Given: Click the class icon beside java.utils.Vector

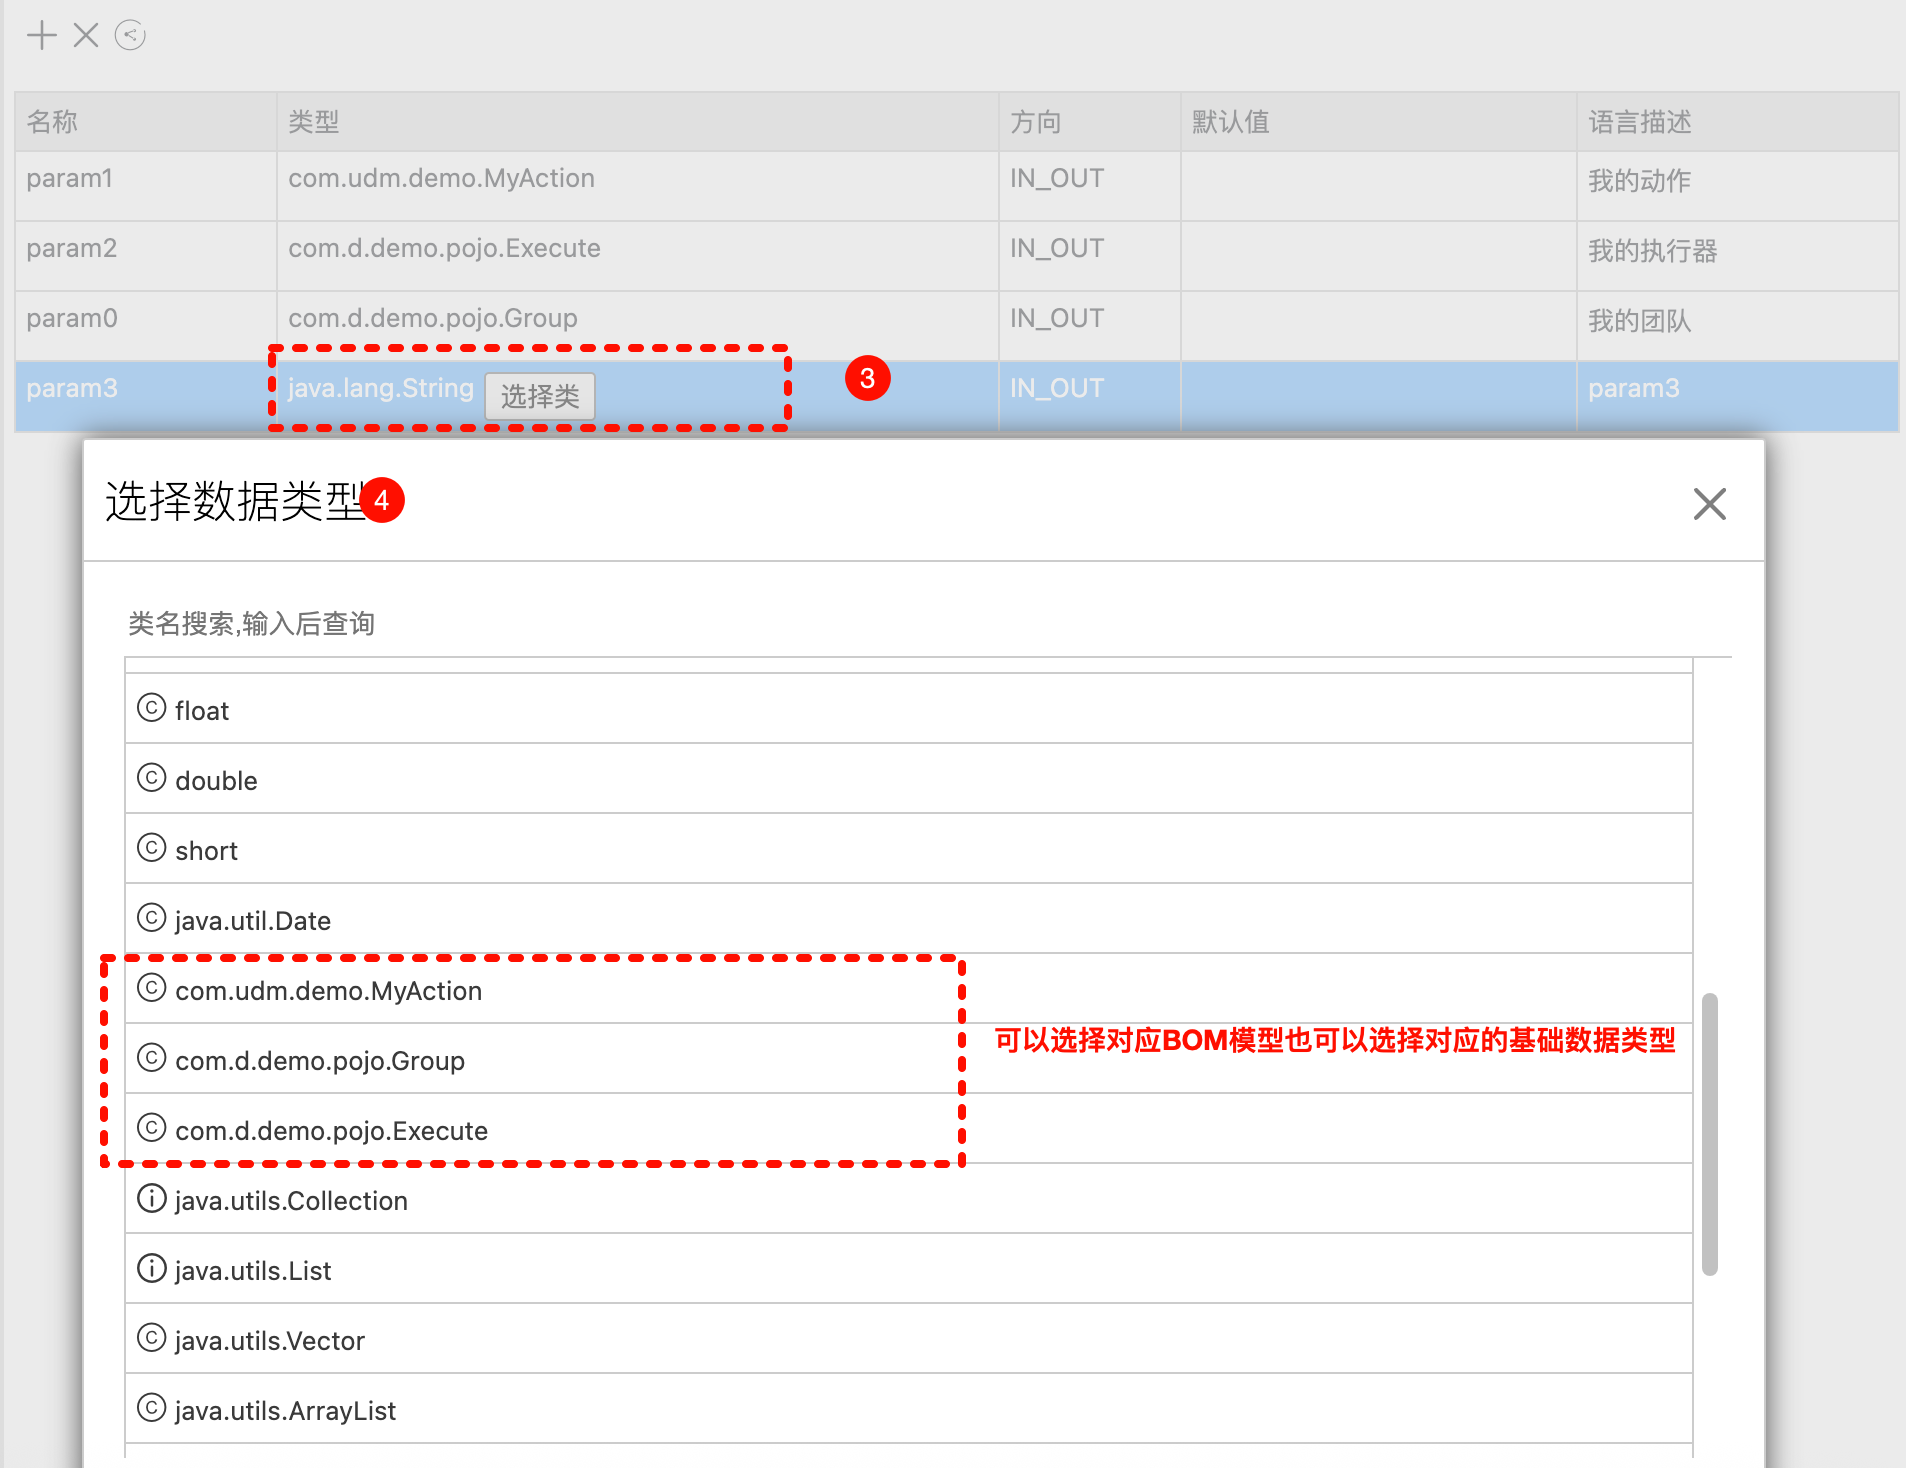Looking at the screenshot, I should click(x=151, y=1339).
